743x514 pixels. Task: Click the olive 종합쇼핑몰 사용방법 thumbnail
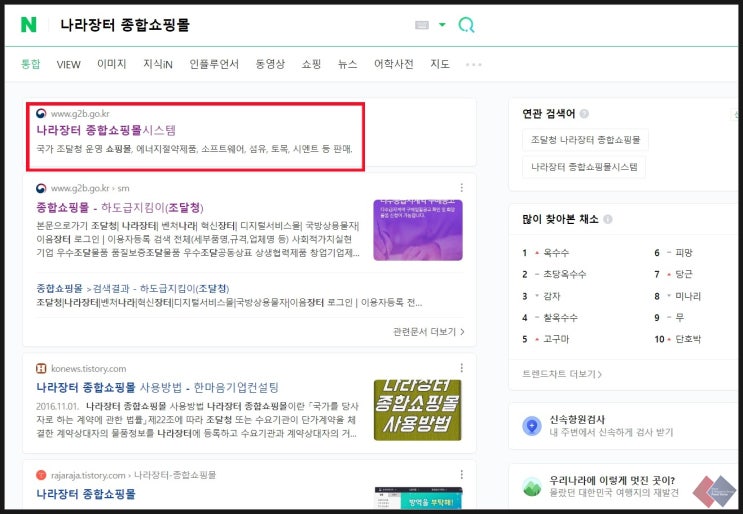pyautogui.click(x=417, y=410)
